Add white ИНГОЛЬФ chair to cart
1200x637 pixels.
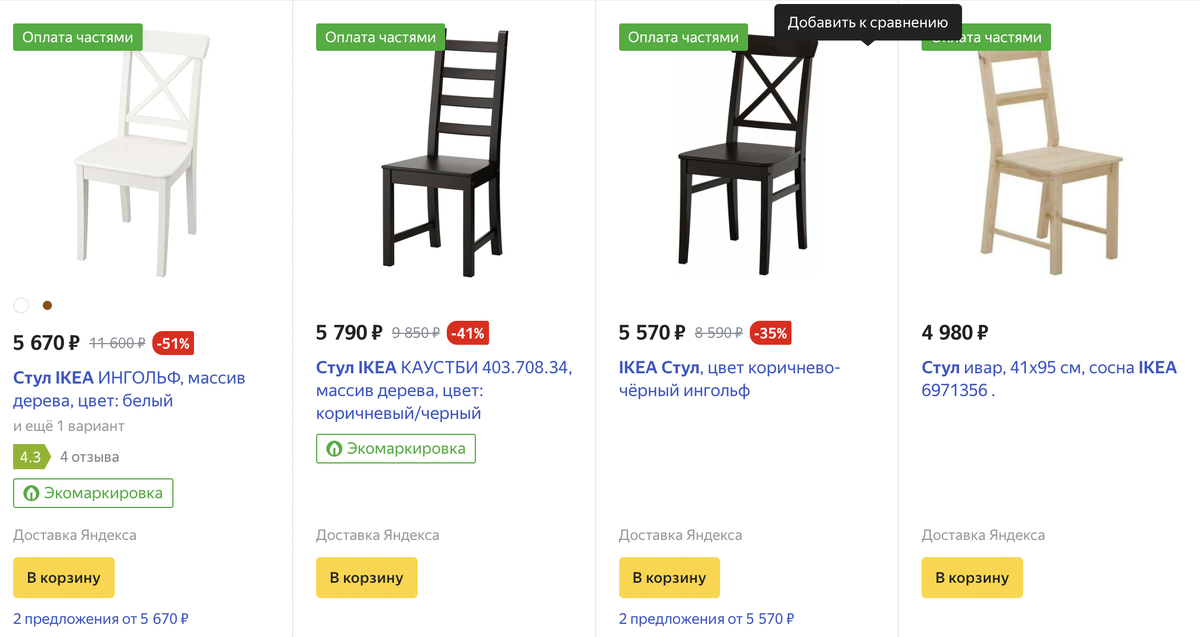64,577
